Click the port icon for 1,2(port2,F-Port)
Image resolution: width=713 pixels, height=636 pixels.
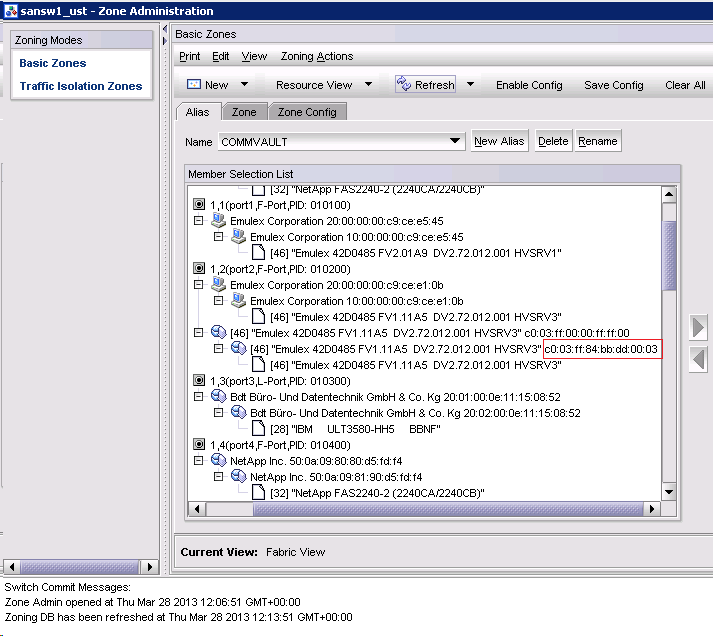(199, 268)
